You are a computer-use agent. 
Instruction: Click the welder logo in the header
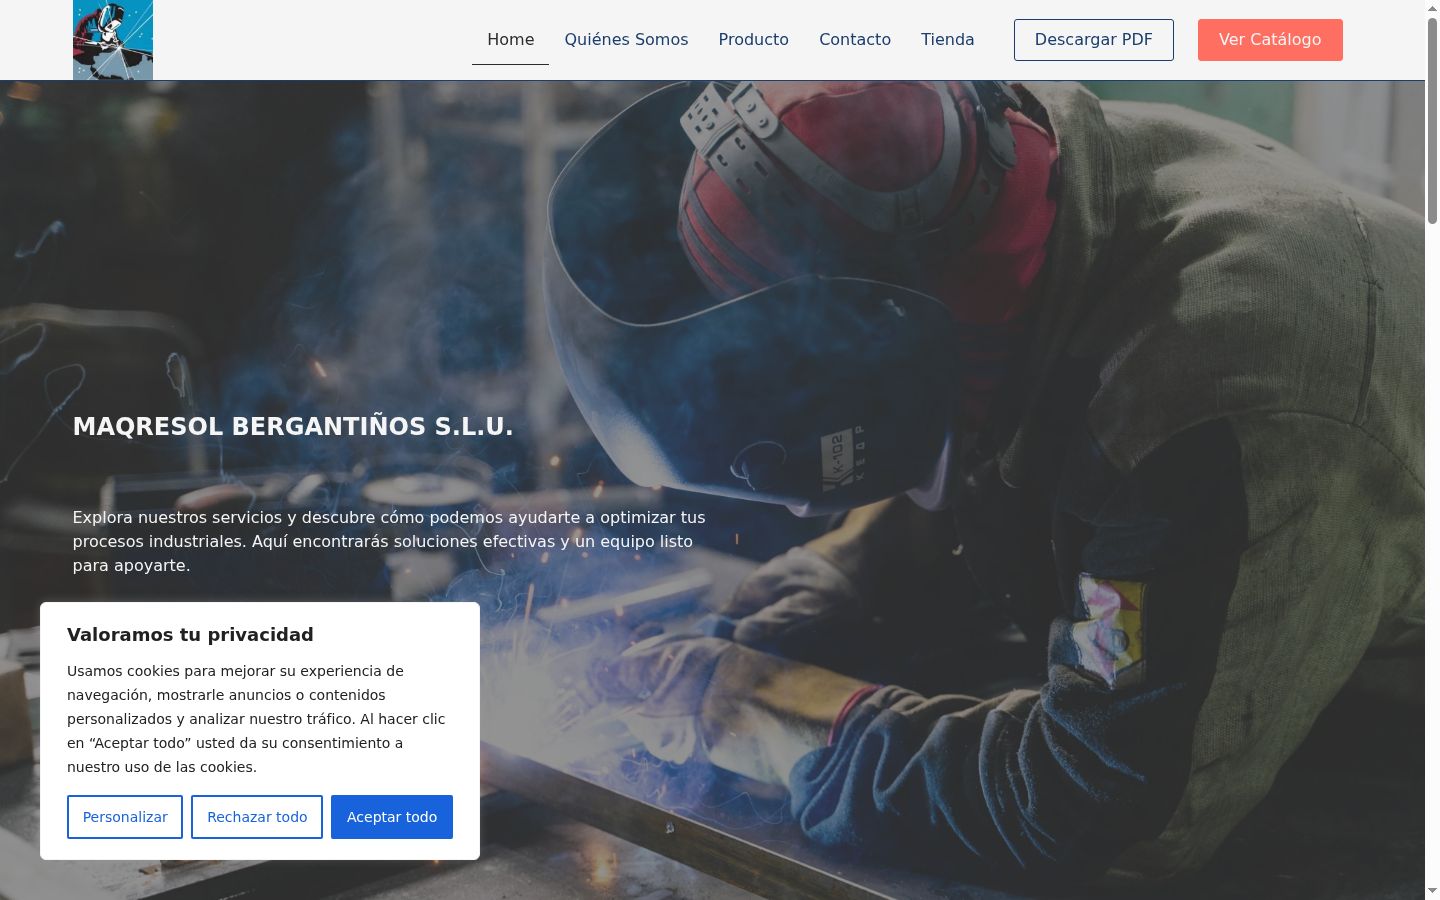pos(113,40)
